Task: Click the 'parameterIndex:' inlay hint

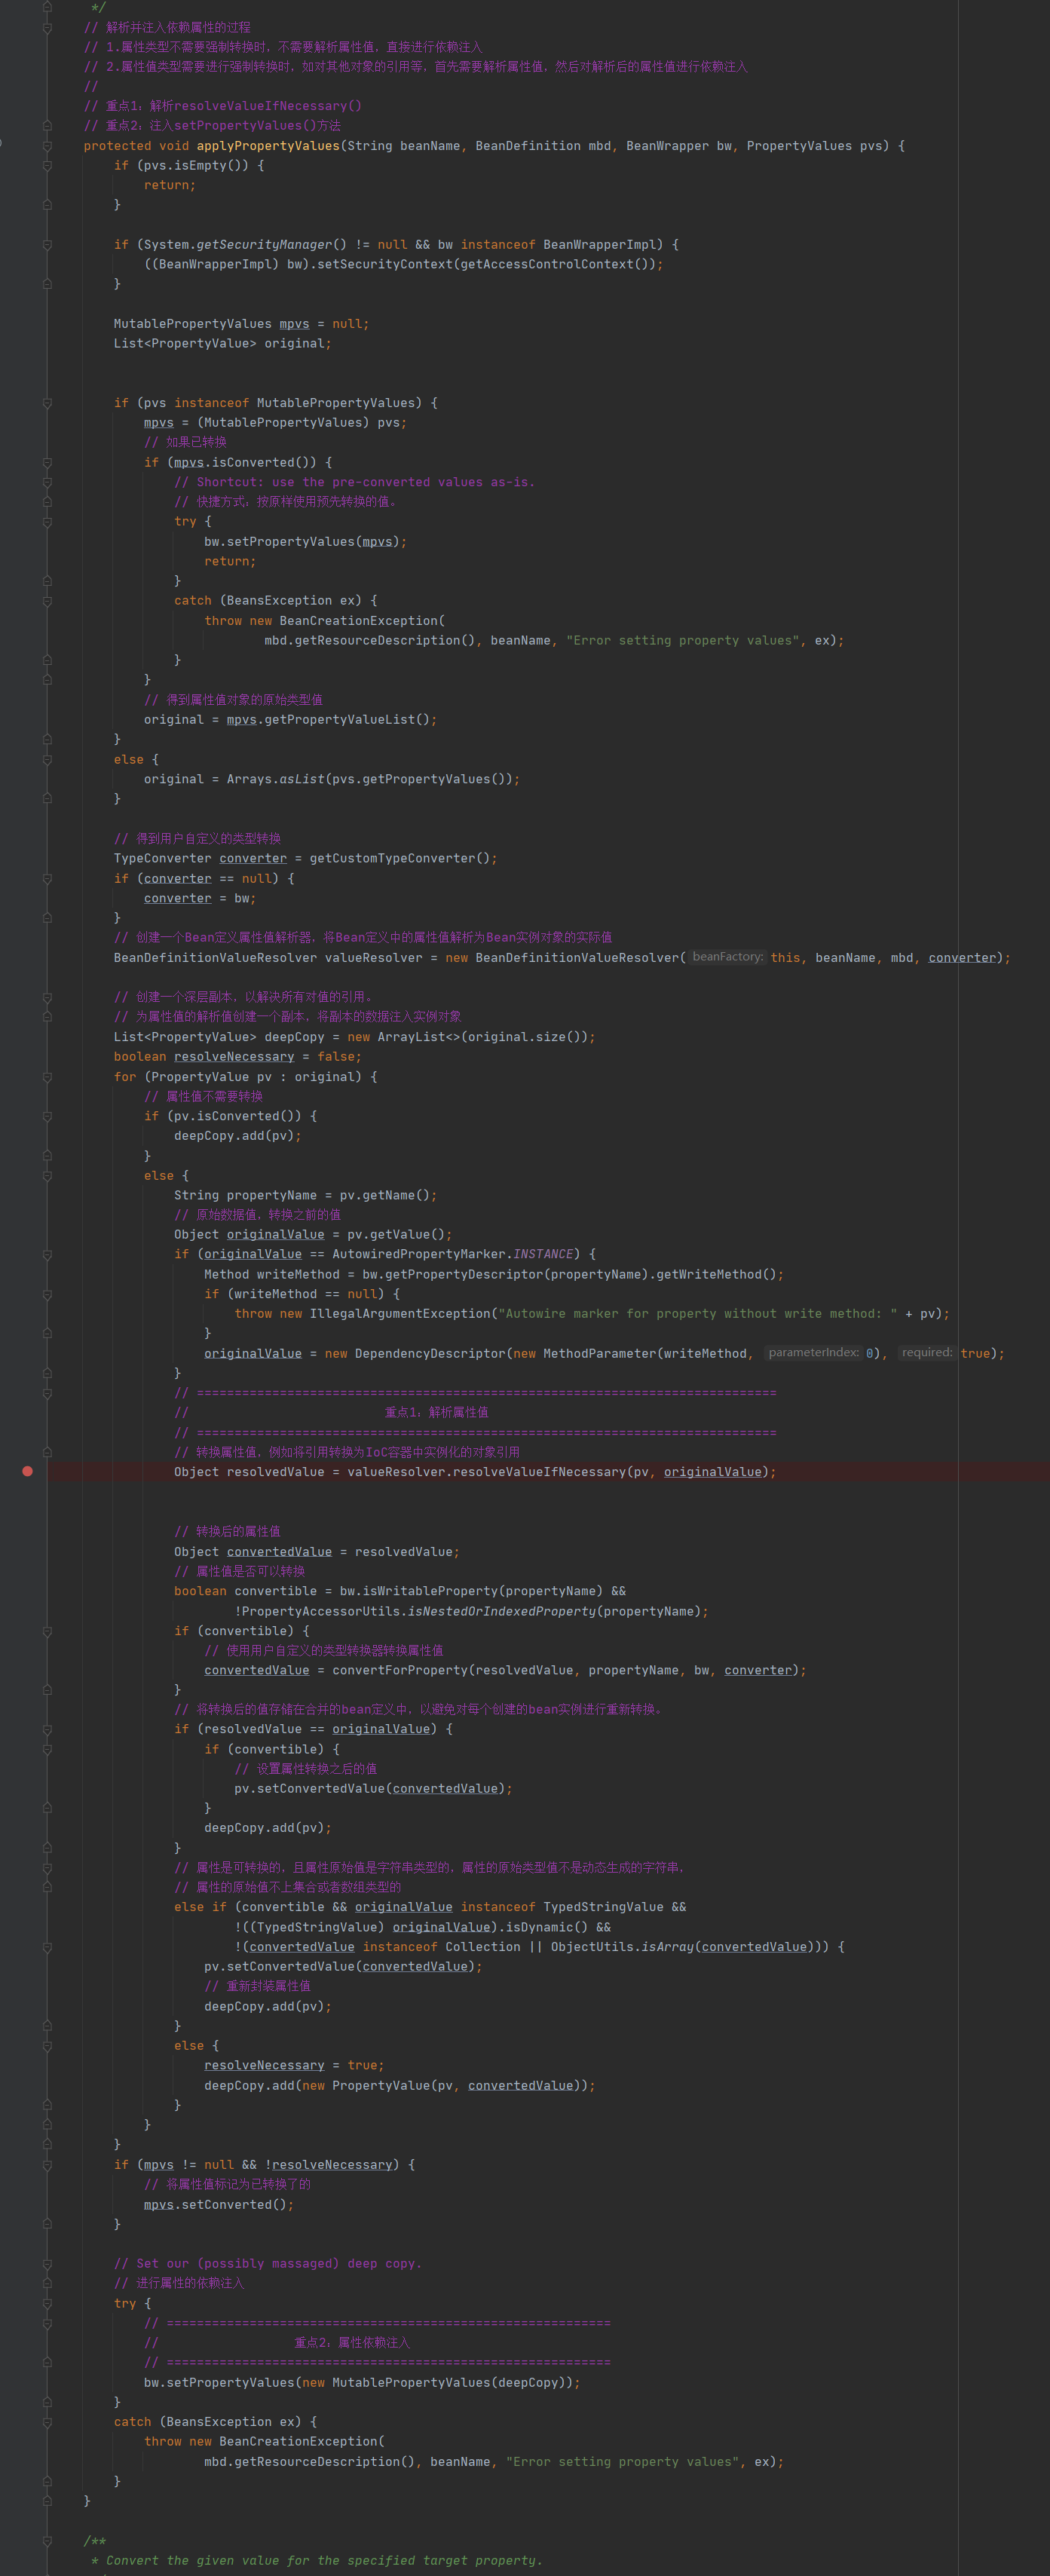Action: pyautogui.click(x=813, y=1353)
